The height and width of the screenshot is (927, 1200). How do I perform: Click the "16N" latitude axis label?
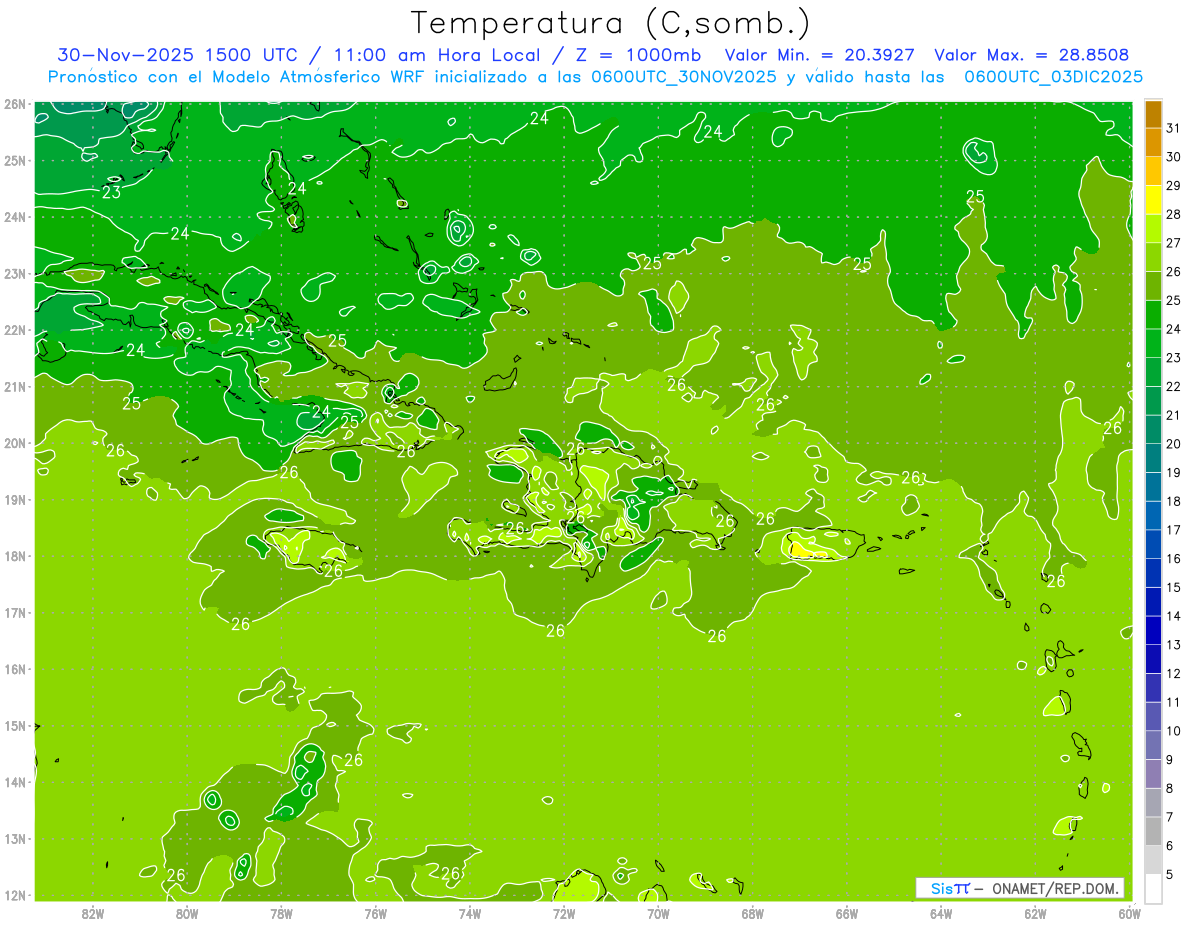(x=14, y=669)
